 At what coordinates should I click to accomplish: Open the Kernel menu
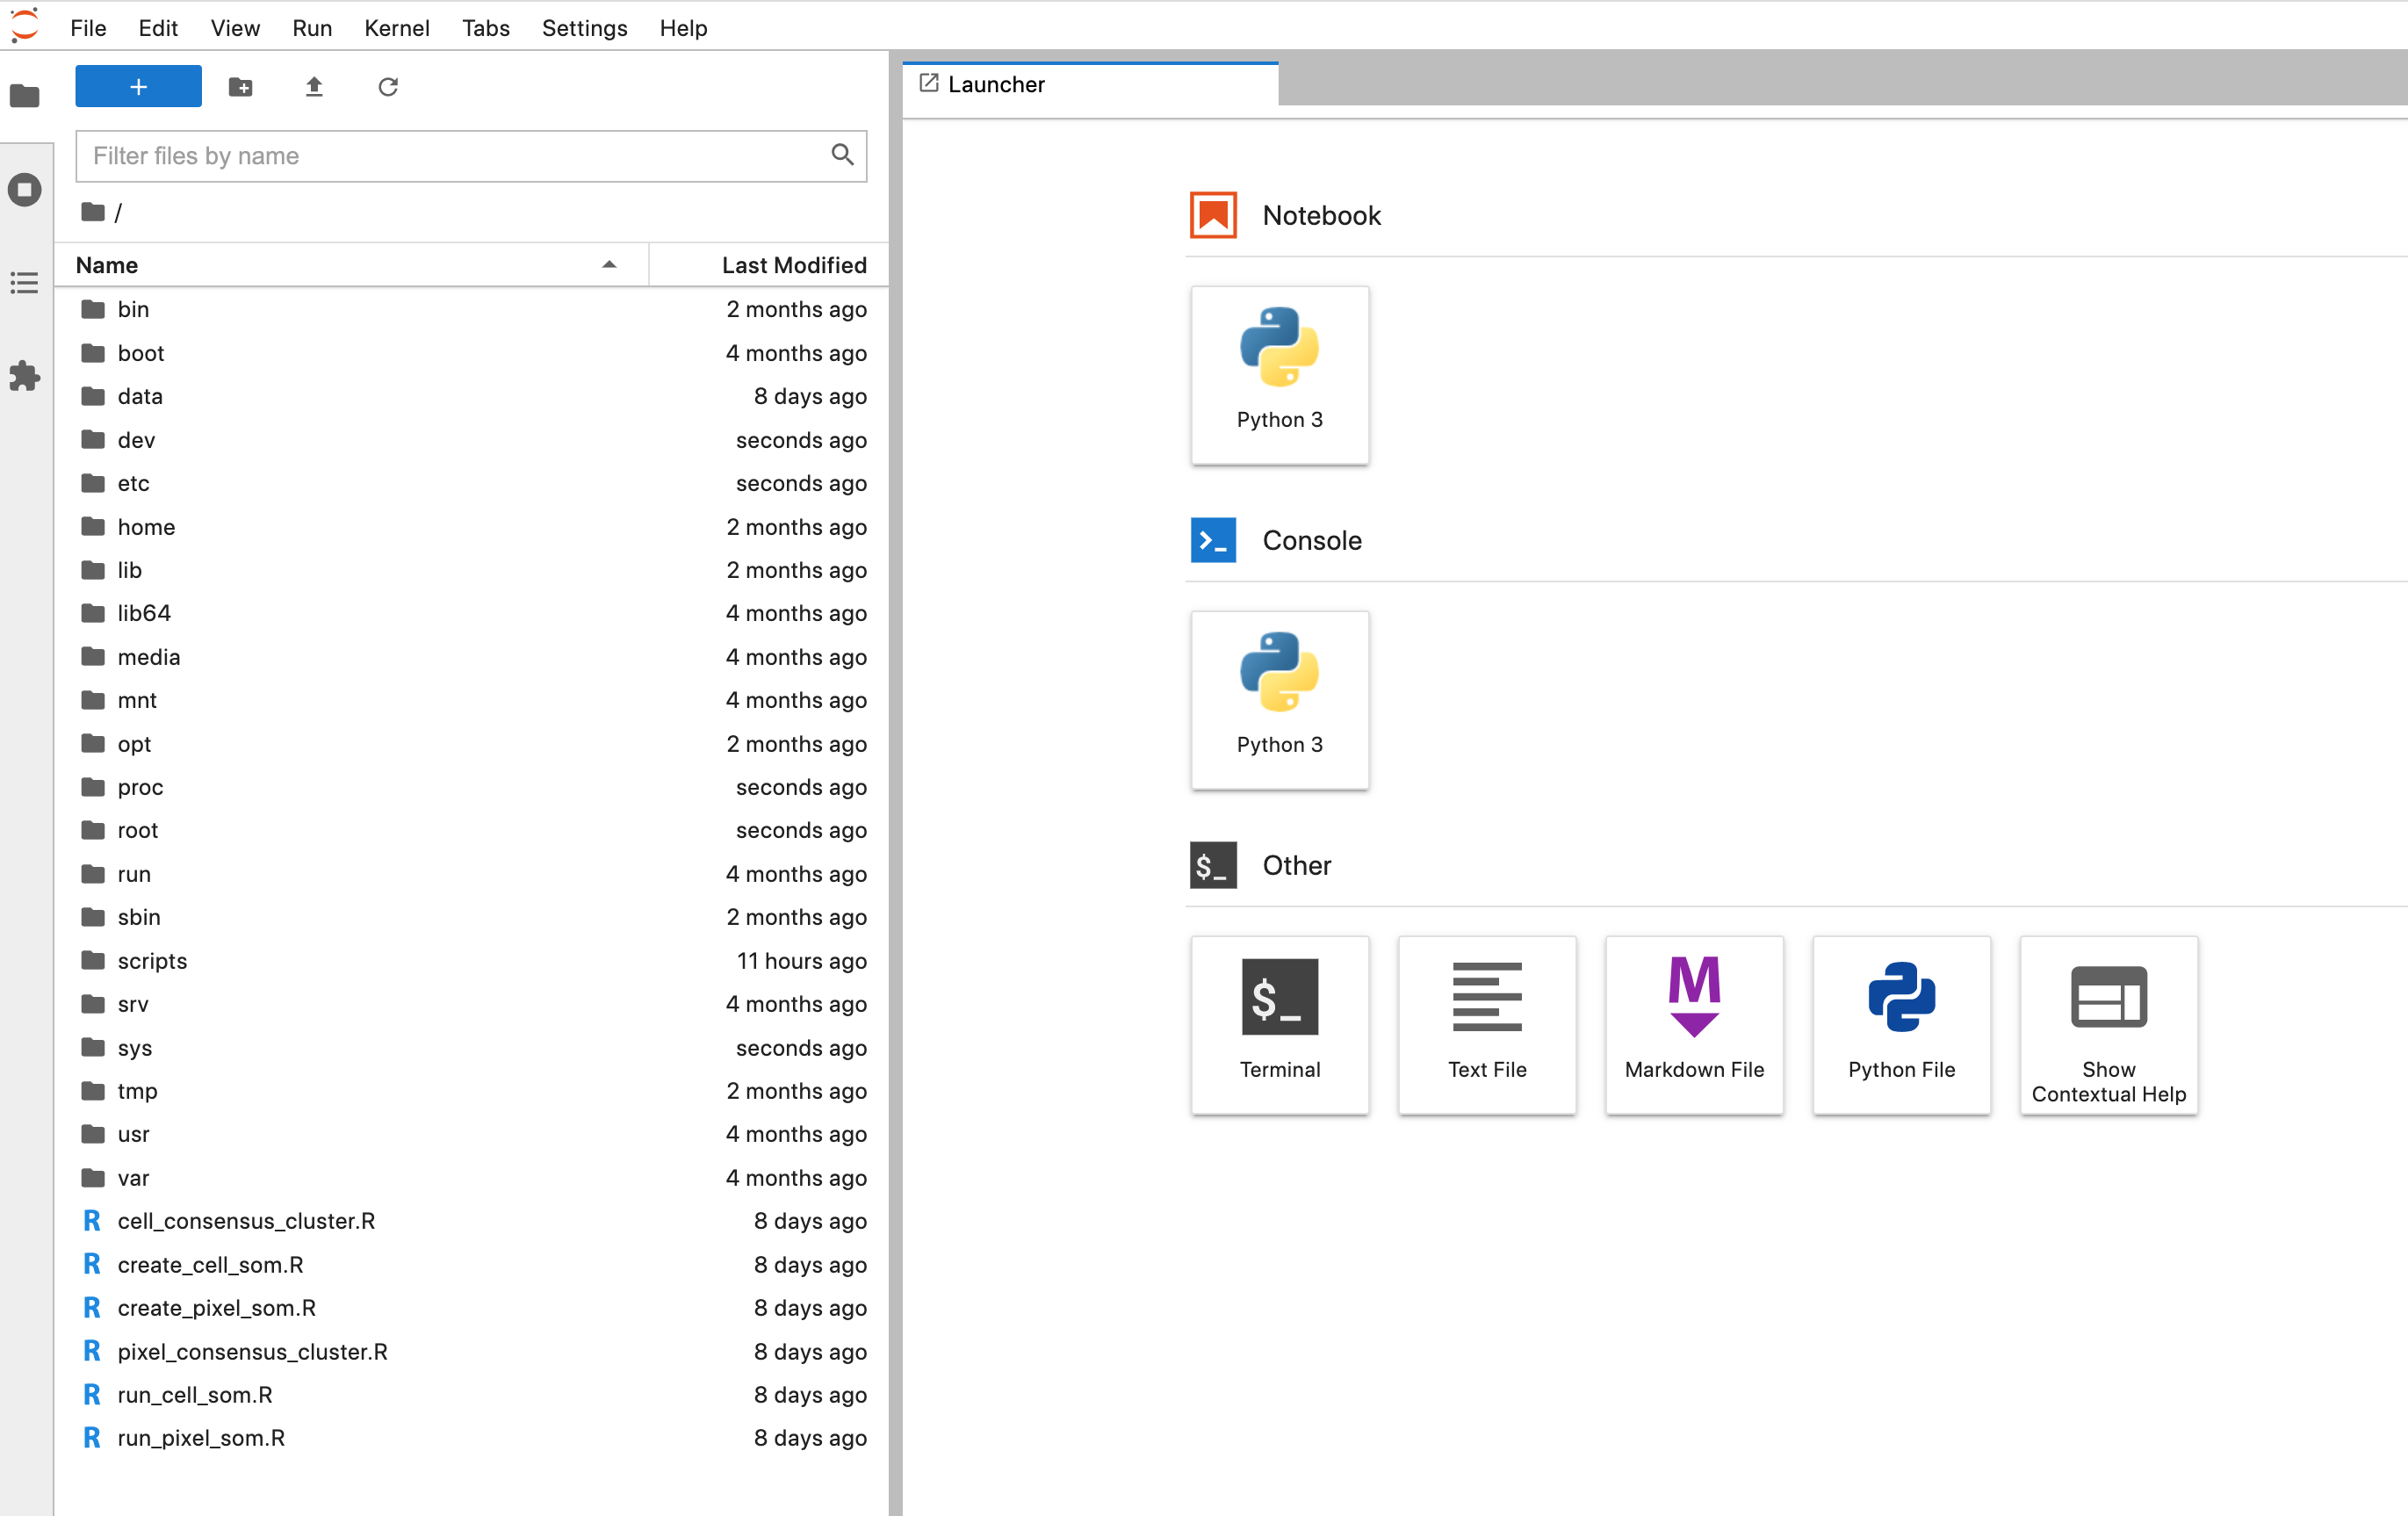[396, 28]
